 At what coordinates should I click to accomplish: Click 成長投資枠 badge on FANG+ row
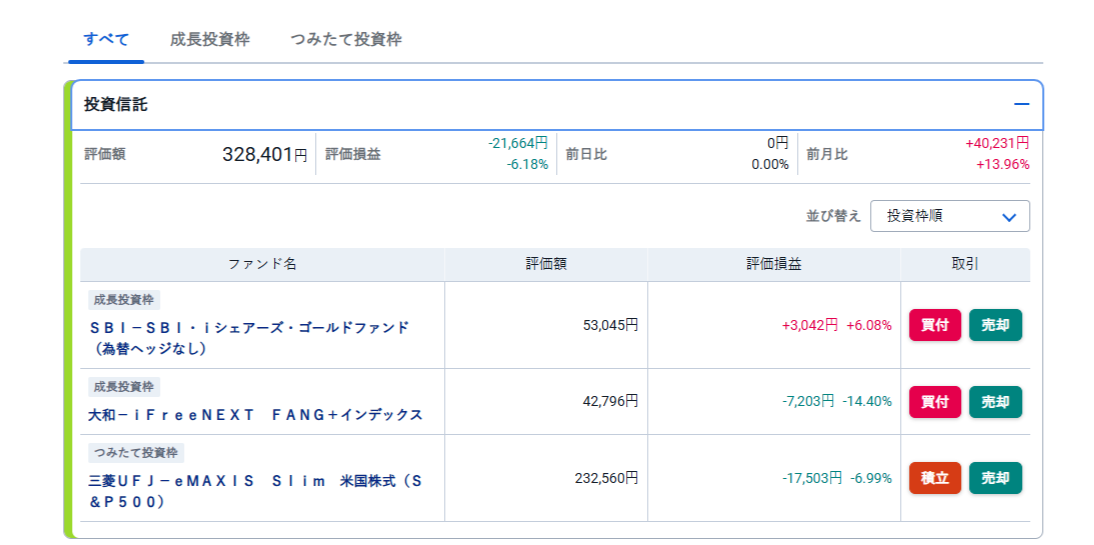124,387
